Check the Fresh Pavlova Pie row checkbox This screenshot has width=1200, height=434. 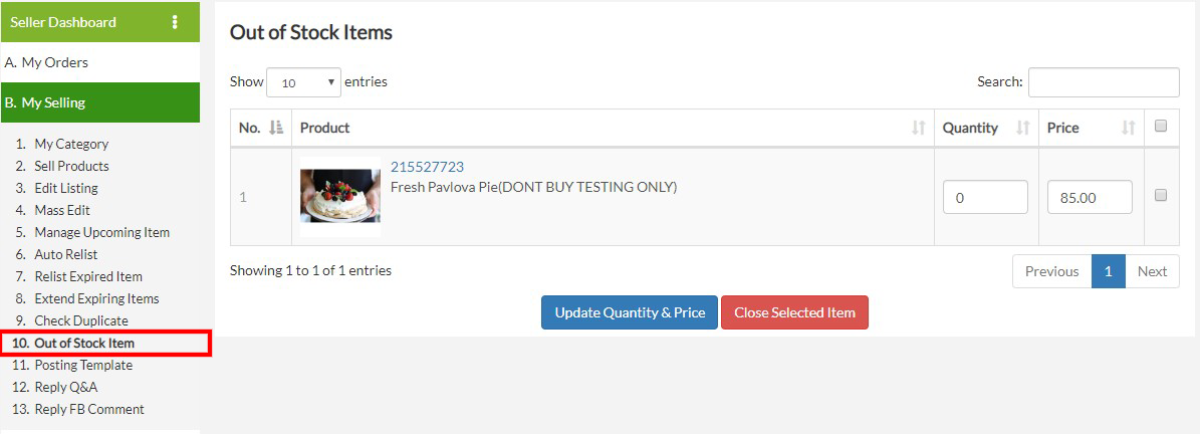coord(1161,196)
